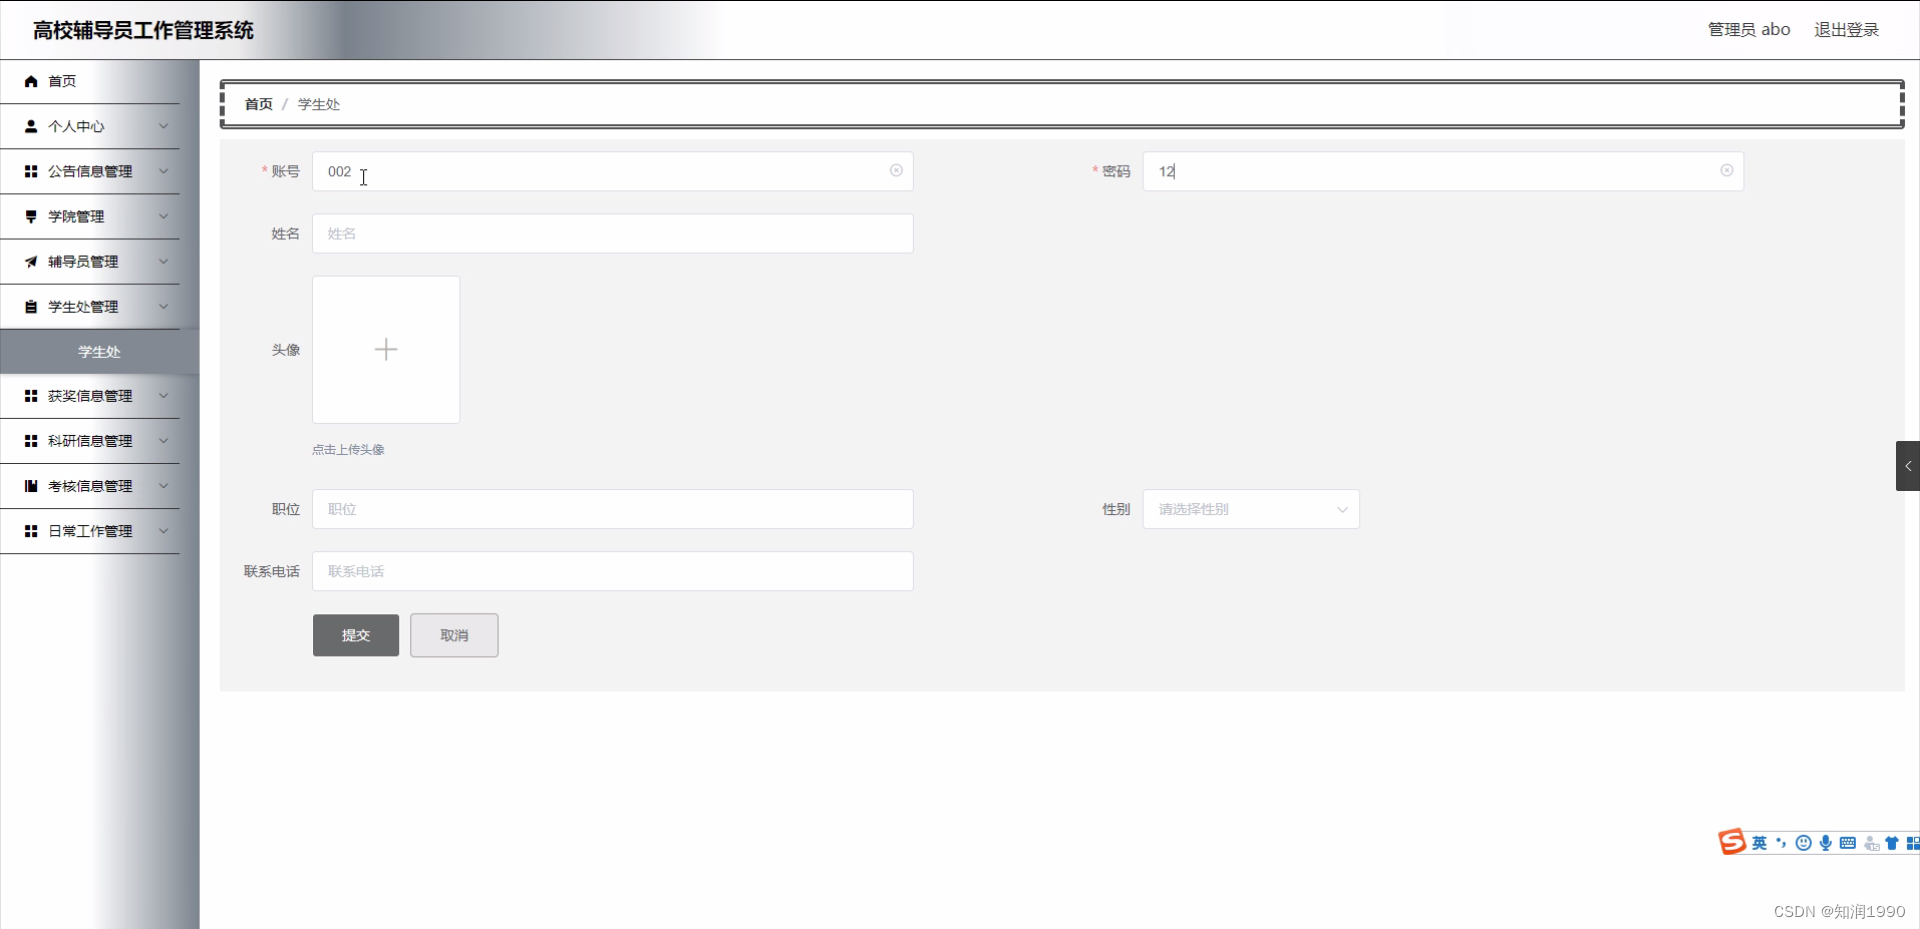Clear the 账号 field using its clear icon
The image size is (1920, 929).
pyautogui.click(x=896, y=171)
